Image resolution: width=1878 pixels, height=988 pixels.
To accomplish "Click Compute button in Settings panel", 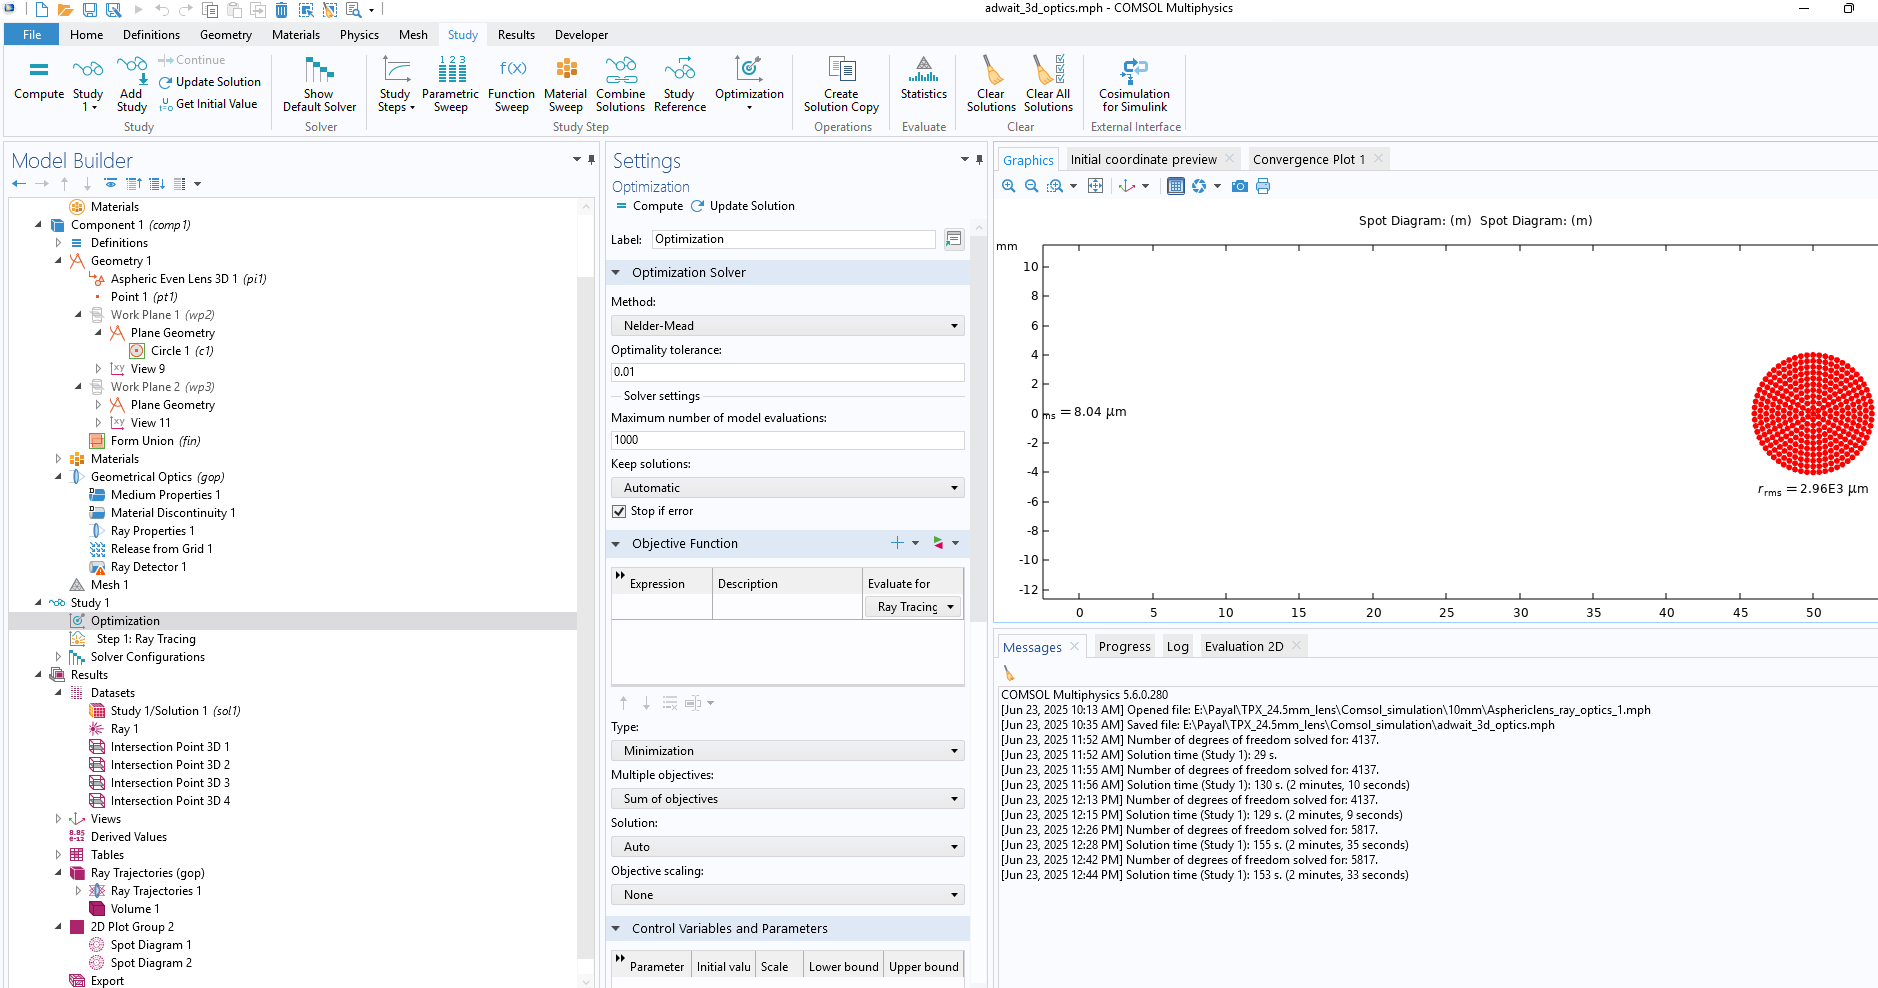I will click(649, 206).
